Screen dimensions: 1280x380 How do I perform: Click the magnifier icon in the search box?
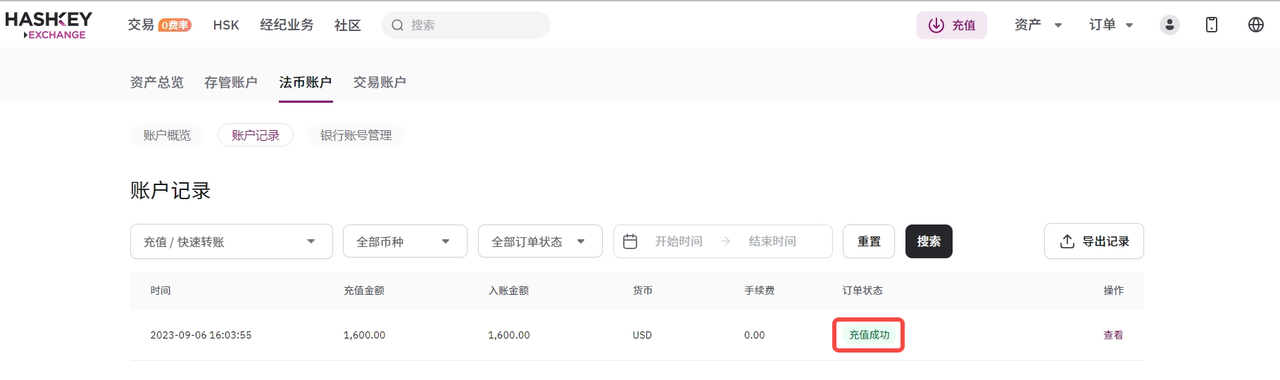coord(398,25)
